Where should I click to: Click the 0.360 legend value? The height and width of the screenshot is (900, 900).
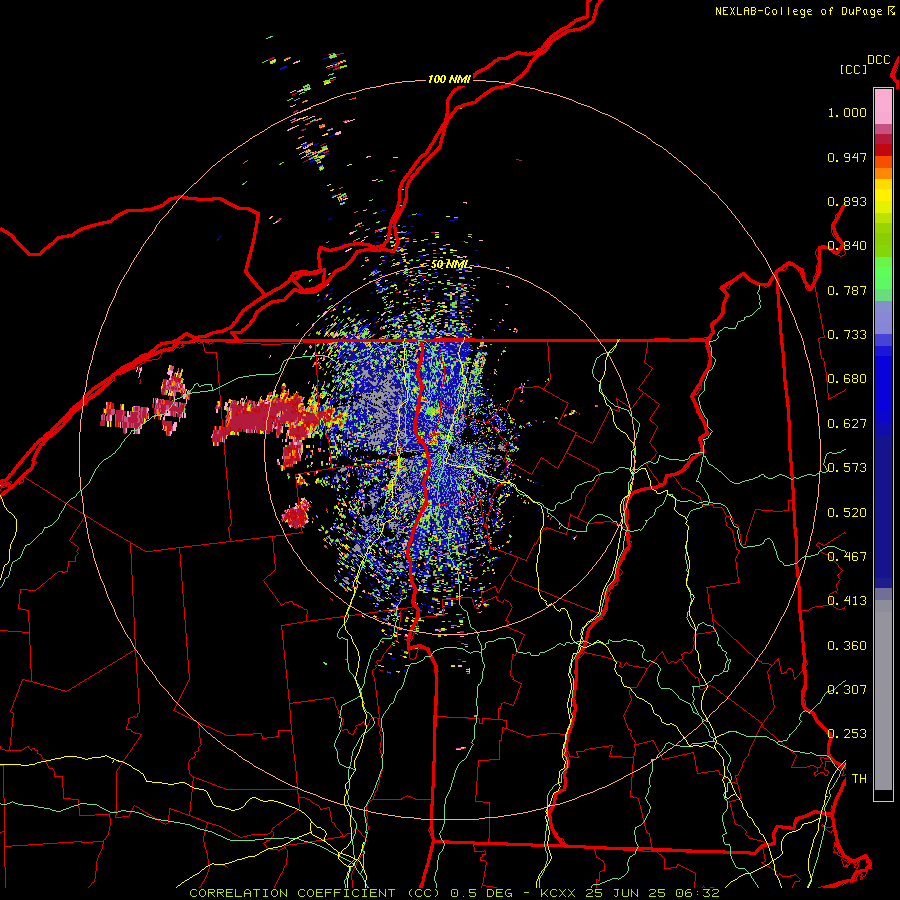[847, 646]
